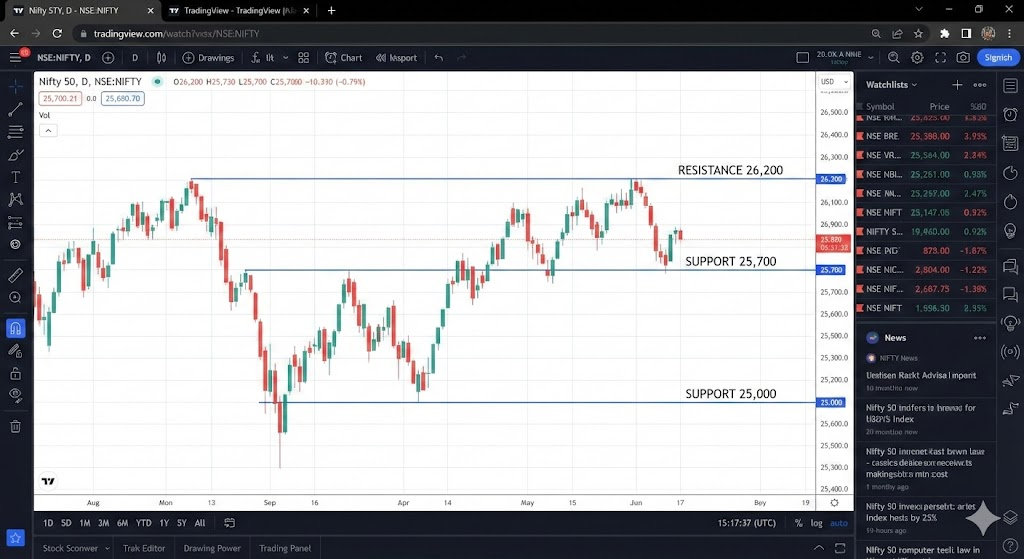Toggle auto scale mode
The width and height of the screenshot is (1024, 559).
[839, 523]
